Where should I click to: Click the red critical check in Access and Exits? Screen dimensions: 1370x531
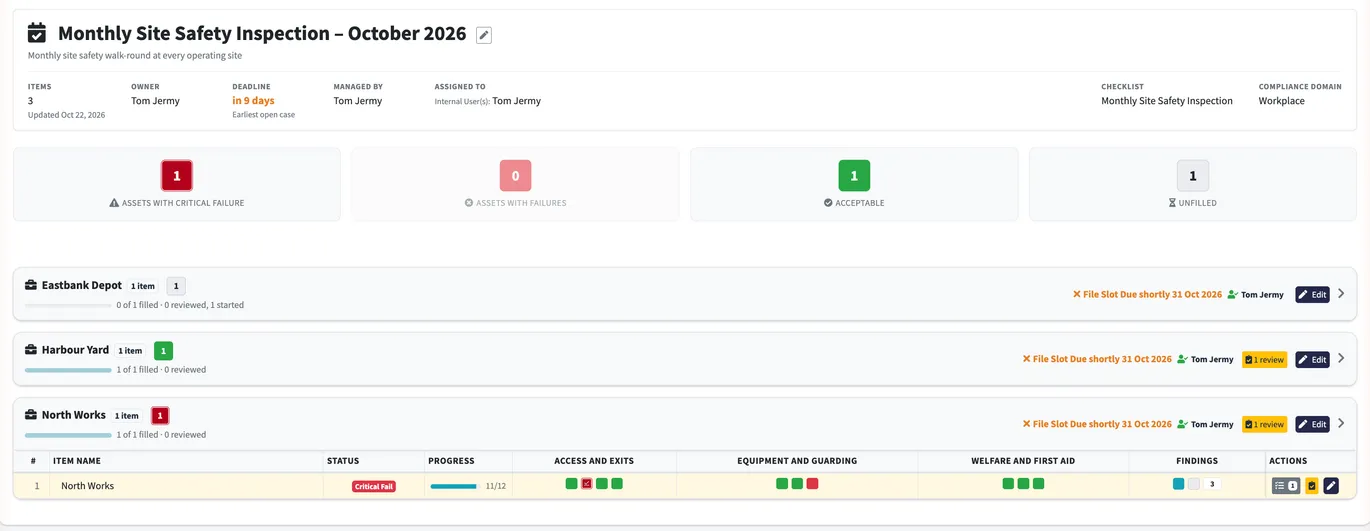pos(587,484)
